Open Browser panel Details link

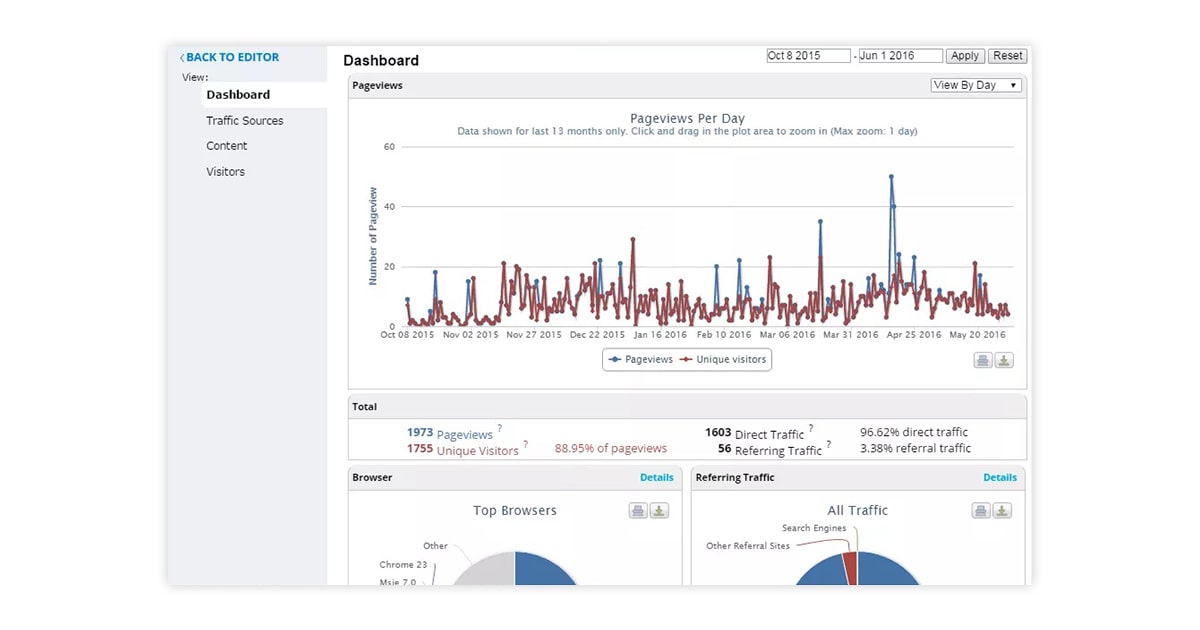click(656, 478)
